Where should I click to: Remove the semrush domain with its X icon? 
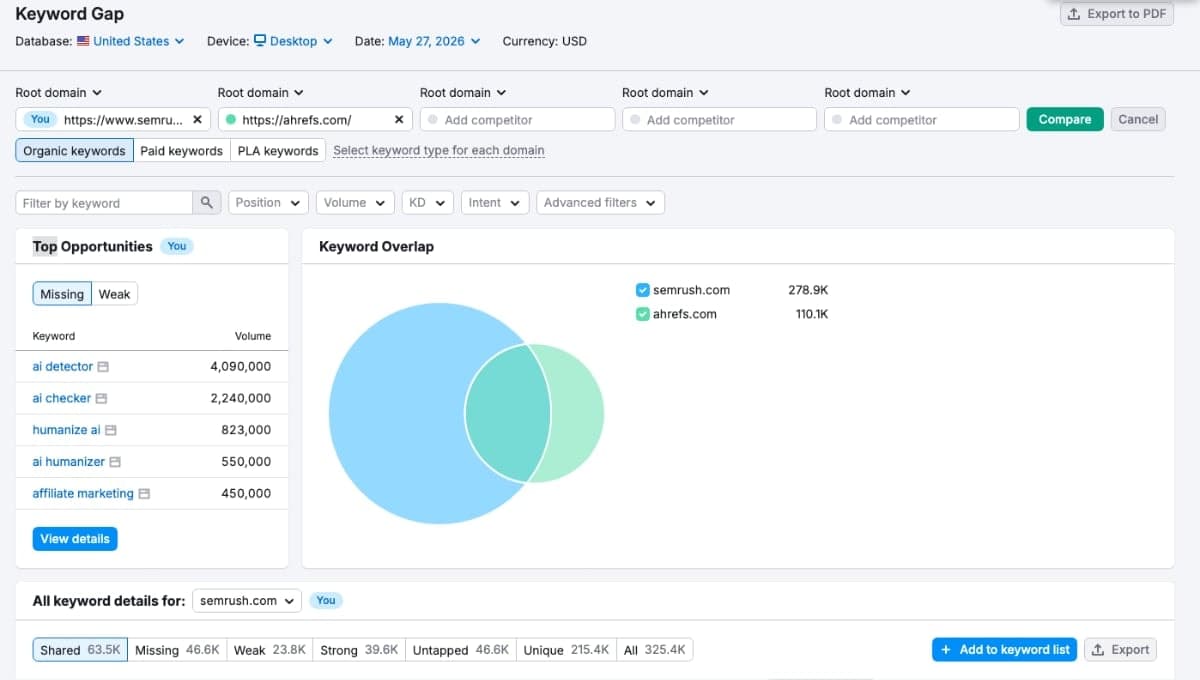coord(197,119)
